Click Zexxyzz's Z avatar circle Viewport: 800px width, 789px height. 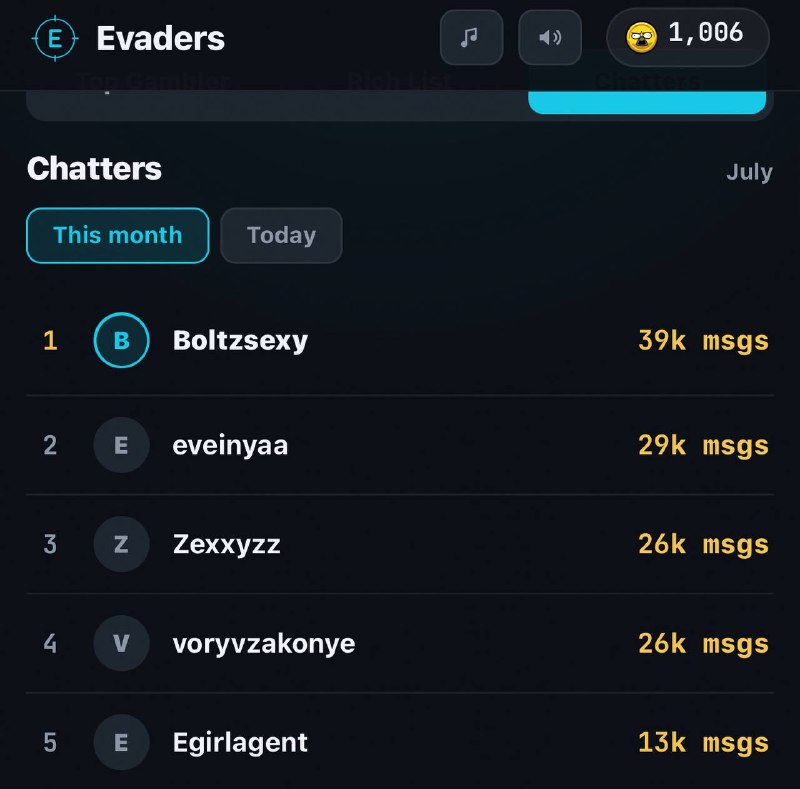tap(121, 544)
